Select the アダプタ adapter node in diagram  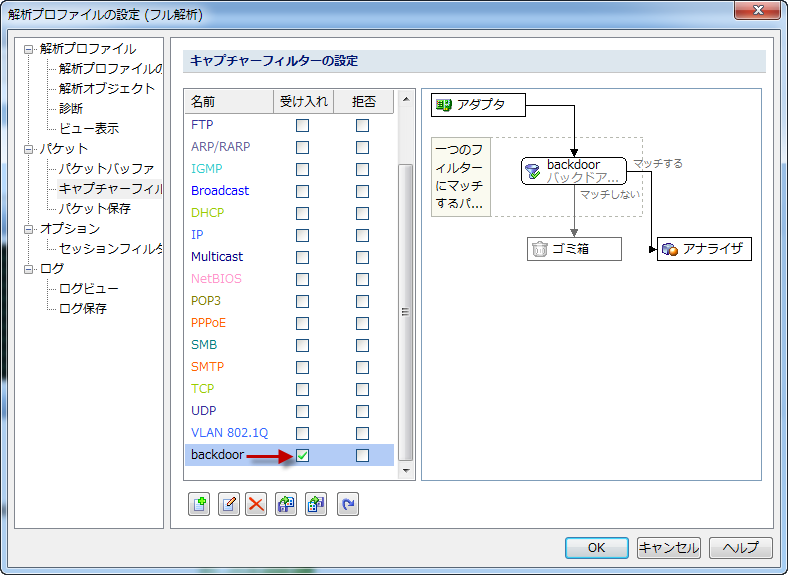point(479,104)
